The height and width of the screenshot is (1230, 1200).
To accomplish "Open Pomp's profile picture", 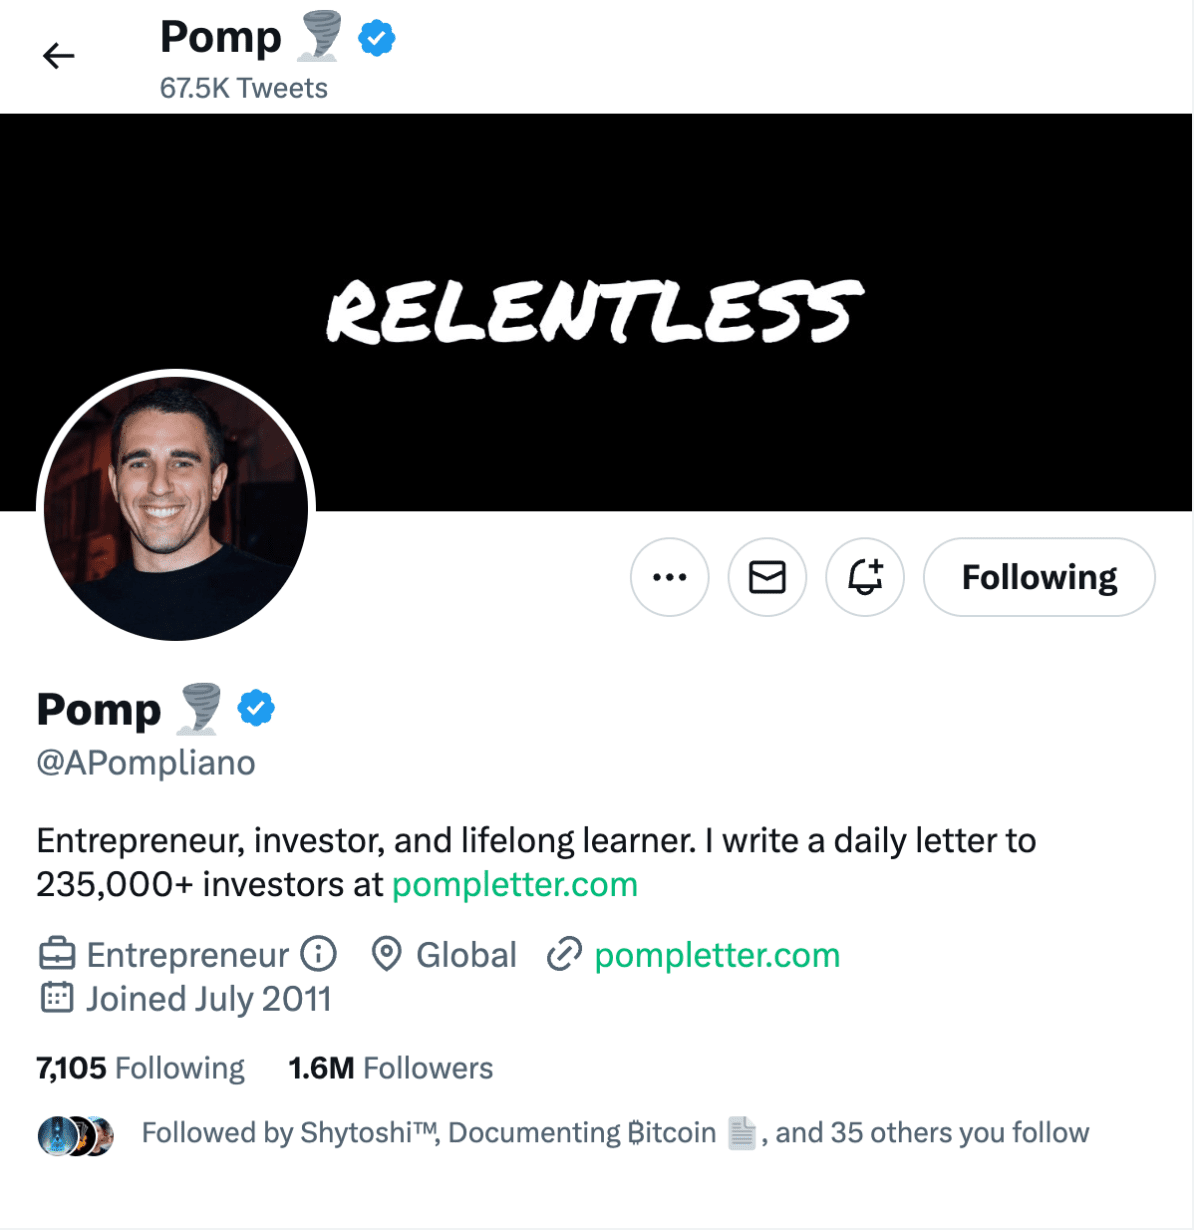I will pos(176,508).
